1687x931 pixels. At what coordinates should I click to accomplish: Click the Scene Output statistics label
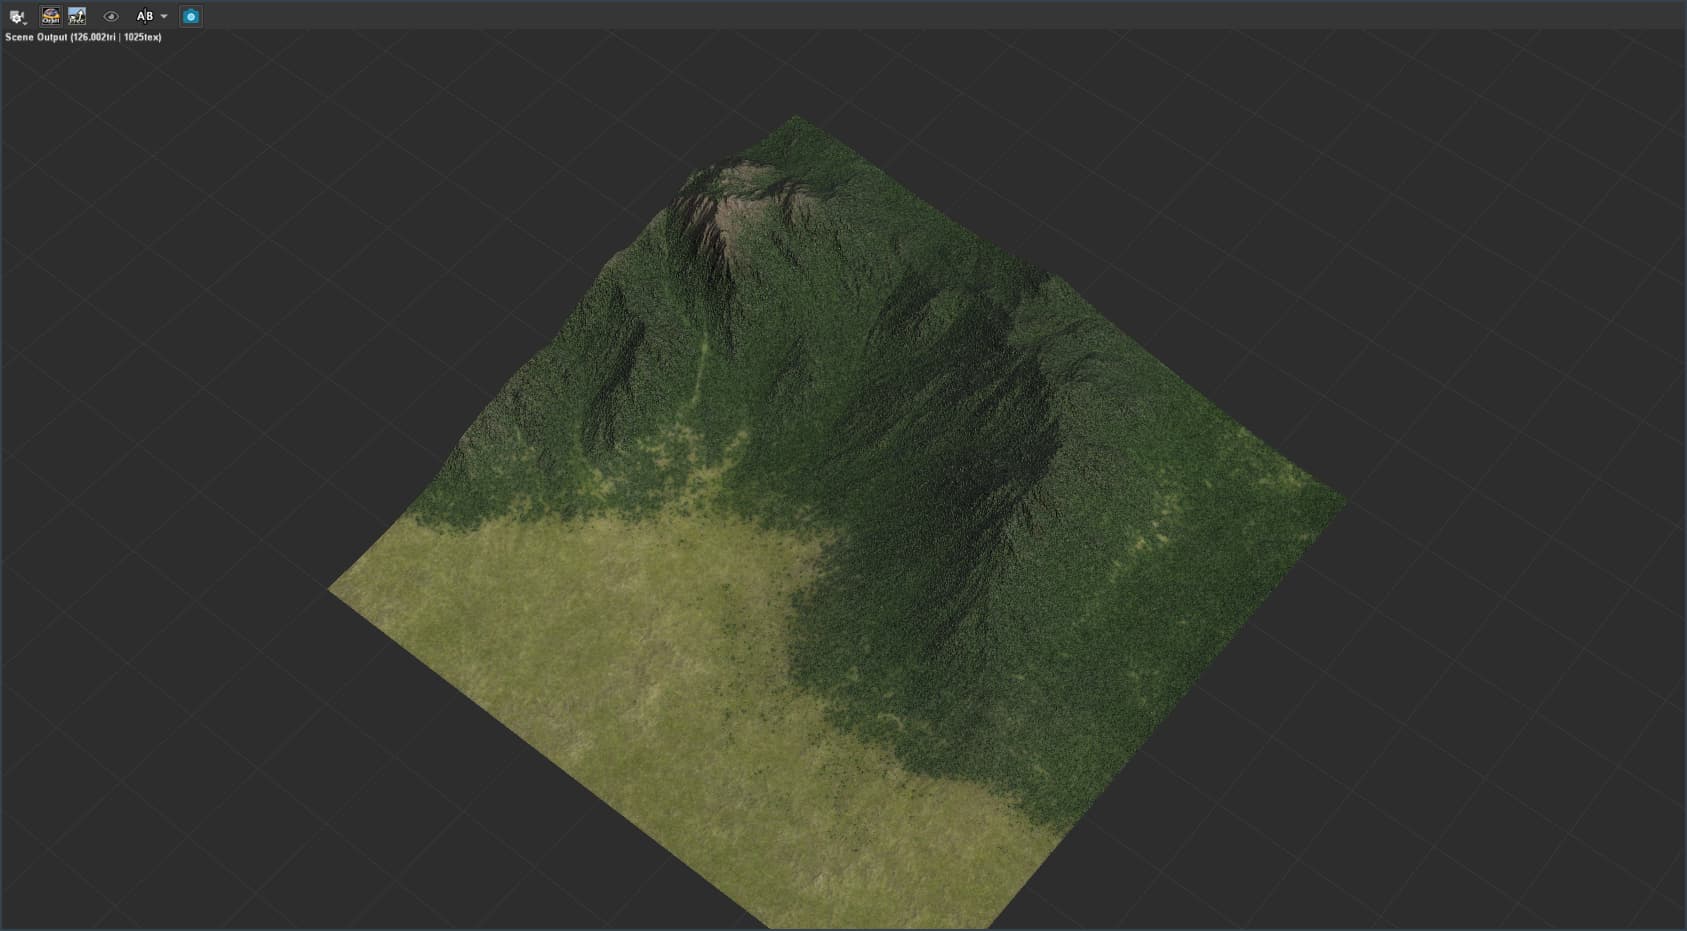pyautogui.click(x=83, y=37)
